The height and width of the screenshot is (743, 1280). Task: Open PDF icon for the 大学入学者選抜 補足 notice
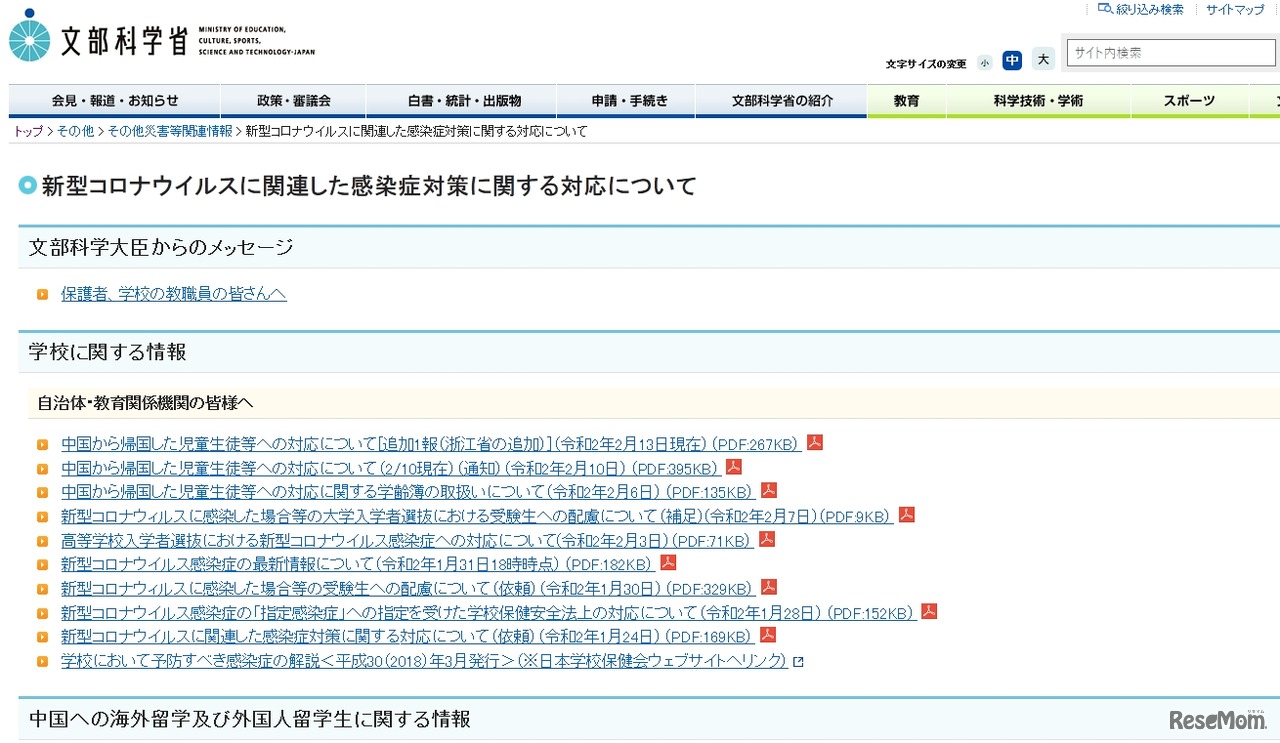906,515
